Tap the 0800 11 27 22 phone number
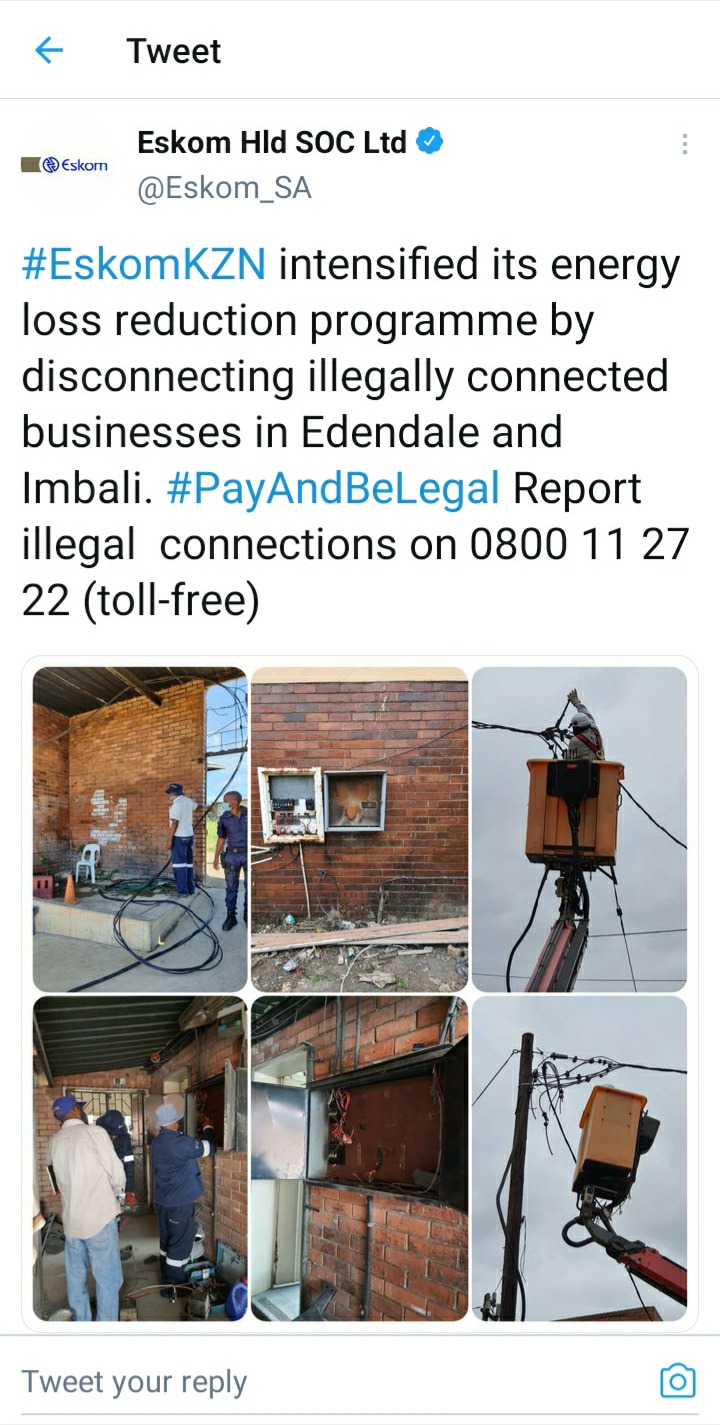720x1425 pixels. click(x=355, y=573)
